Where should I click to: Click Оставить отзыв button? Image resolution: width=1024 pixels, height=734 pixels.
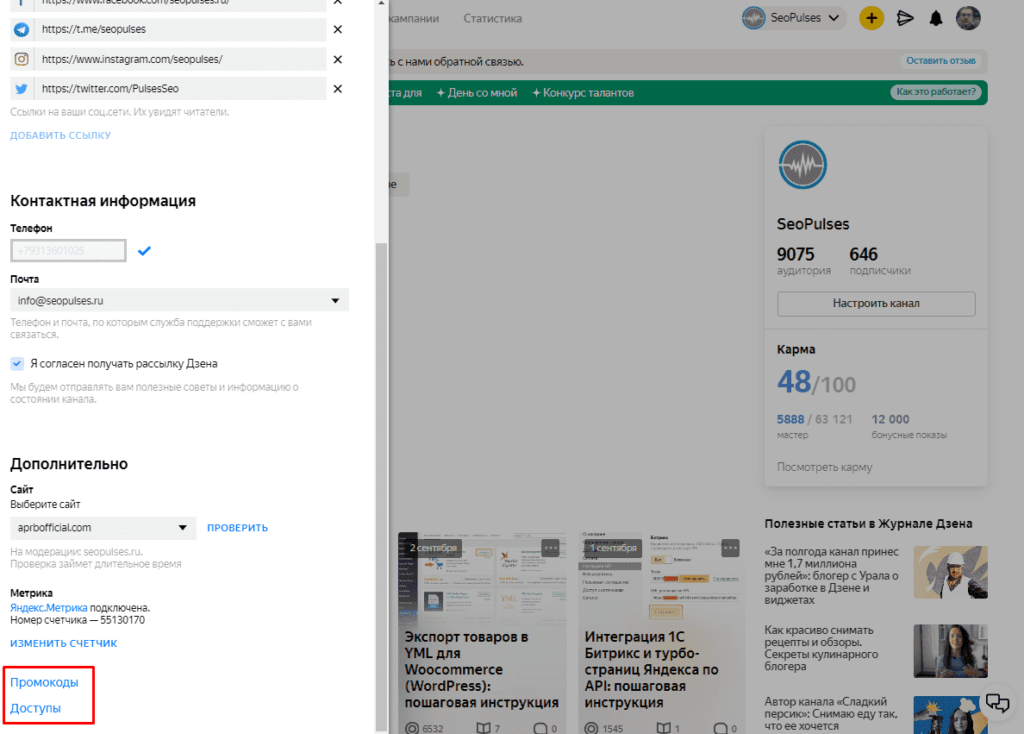click(940, 61)
